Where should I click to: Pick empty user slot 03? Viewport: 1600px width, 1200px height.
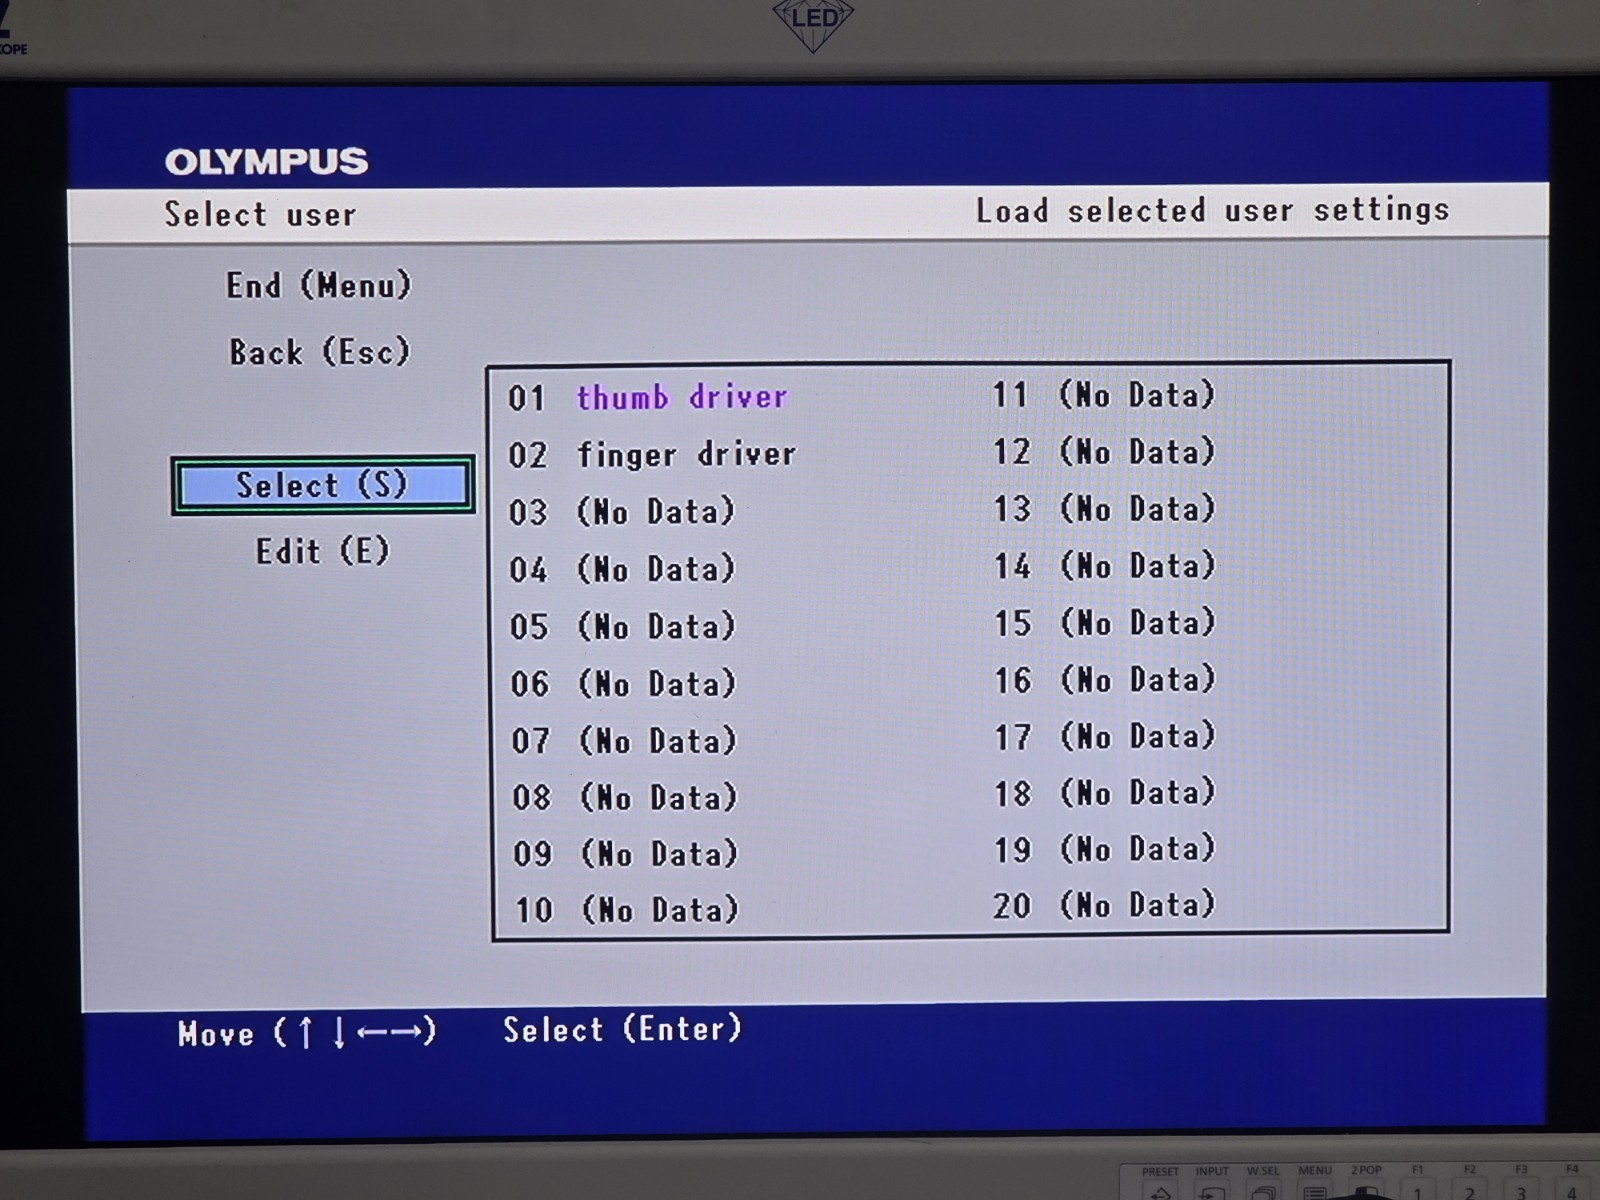[621, 512]
